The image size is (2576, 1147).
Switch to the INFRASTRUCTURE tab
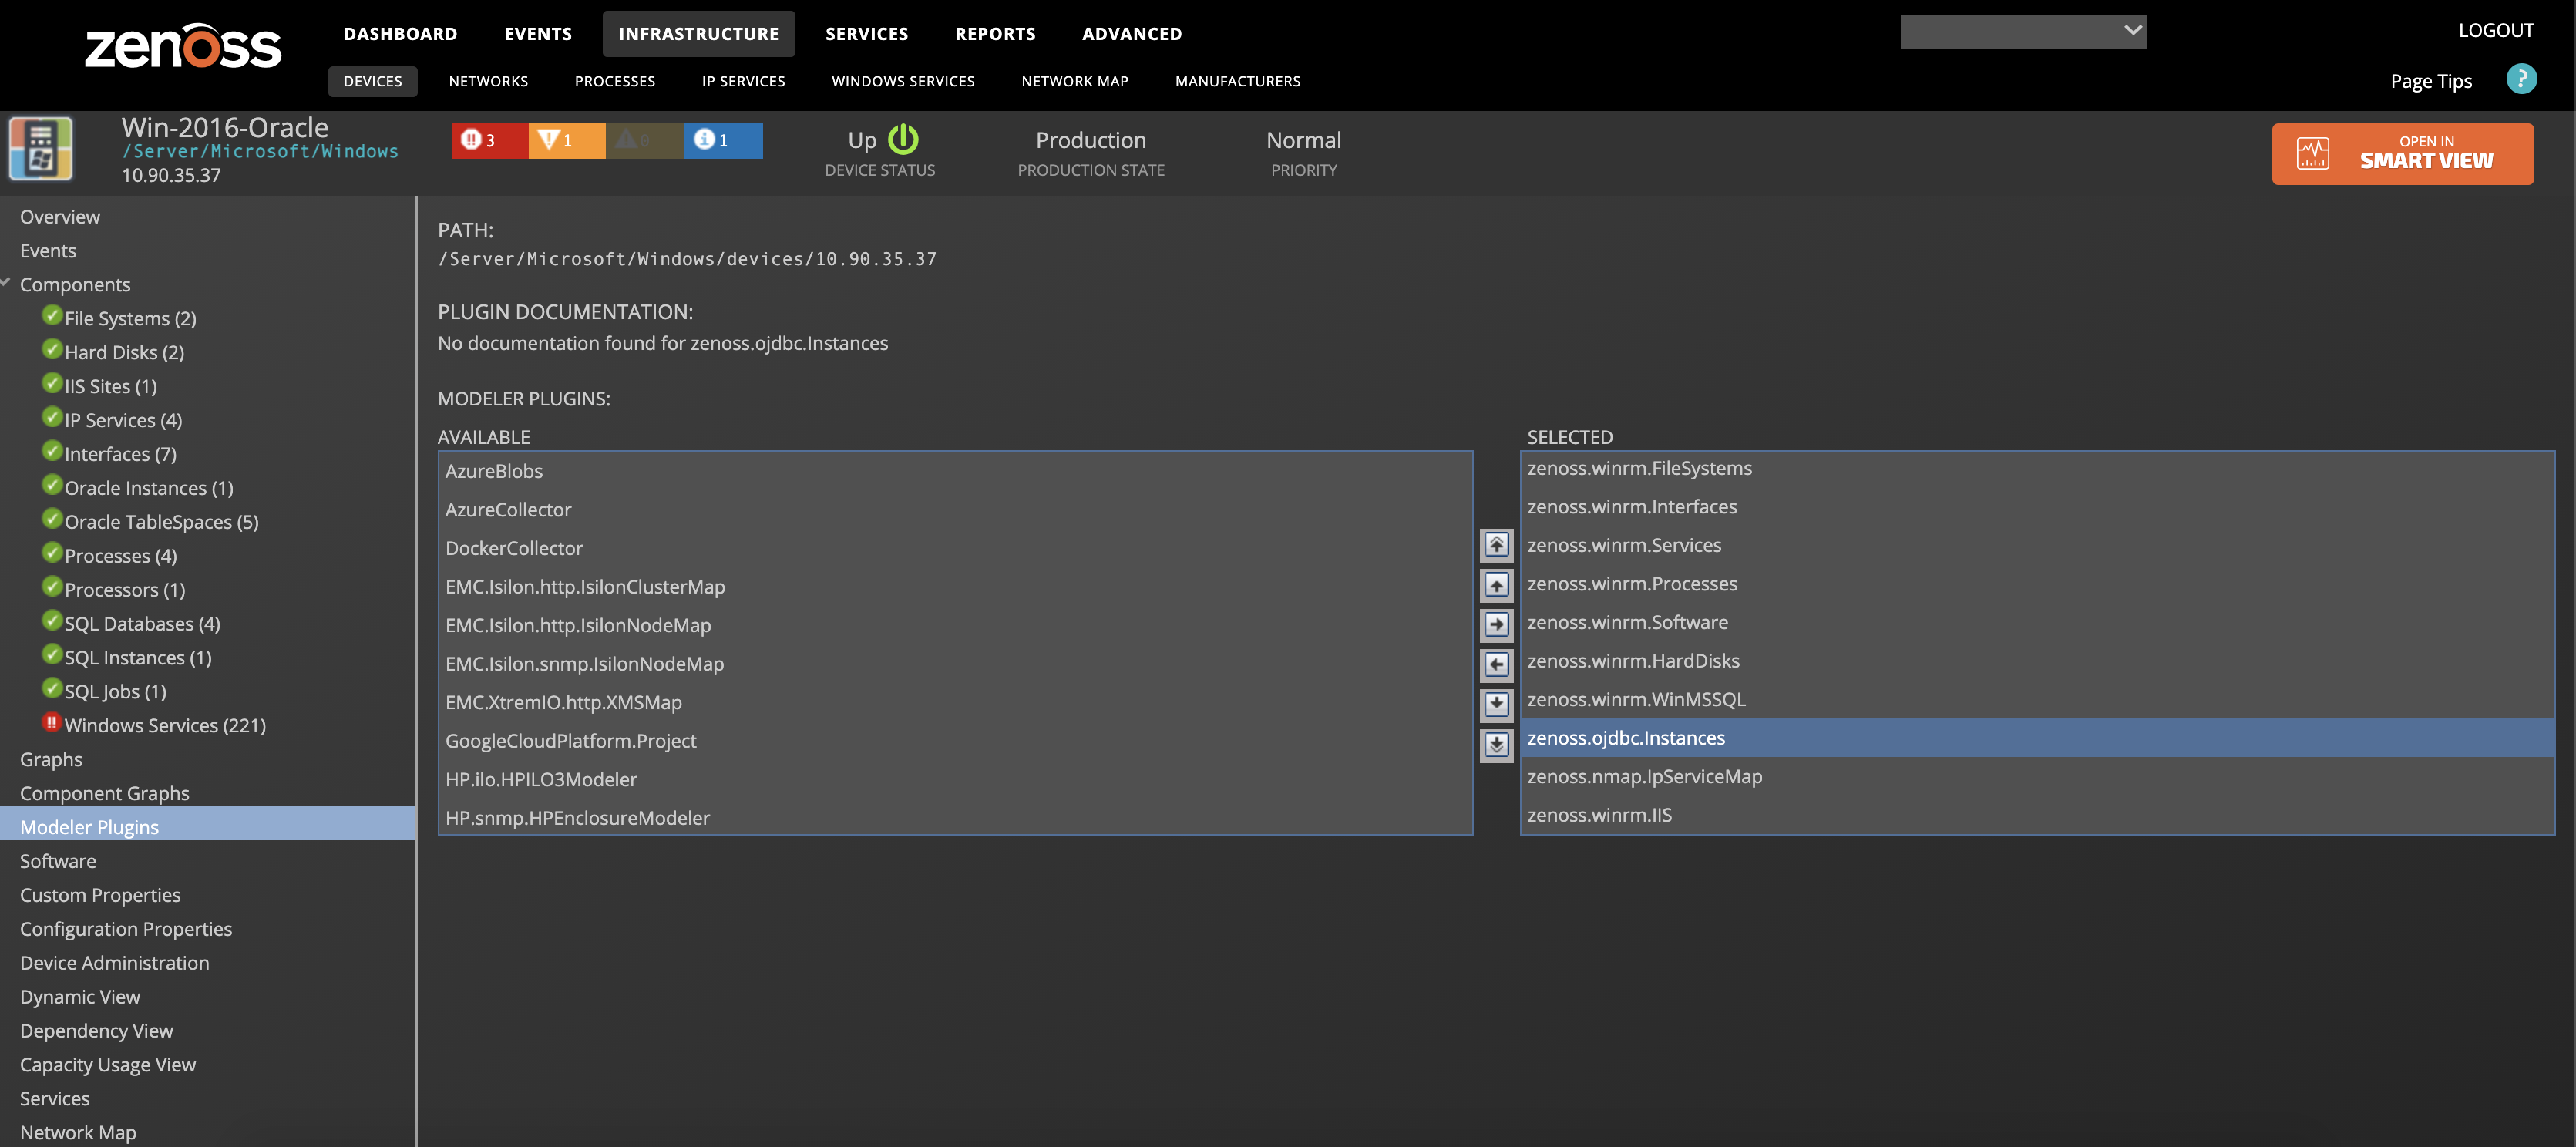tap(698, 33)
